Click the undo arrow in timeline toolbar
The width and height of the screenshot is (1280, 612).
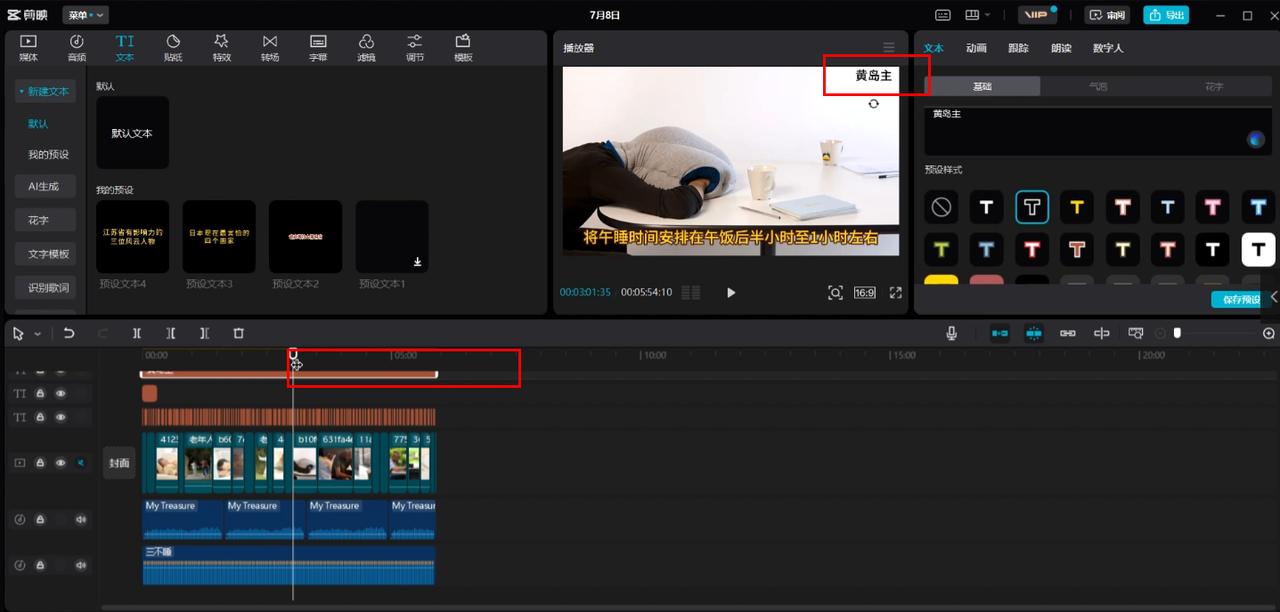tap(69, 333)
